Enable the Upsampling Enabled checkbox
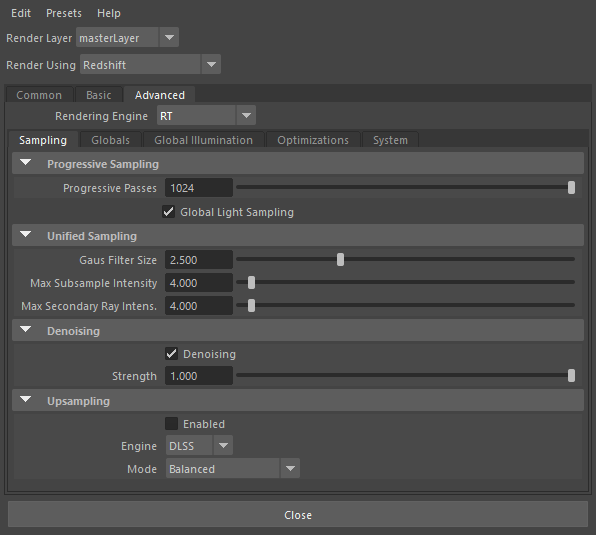The image size is (596, 535). pos(171,424)
